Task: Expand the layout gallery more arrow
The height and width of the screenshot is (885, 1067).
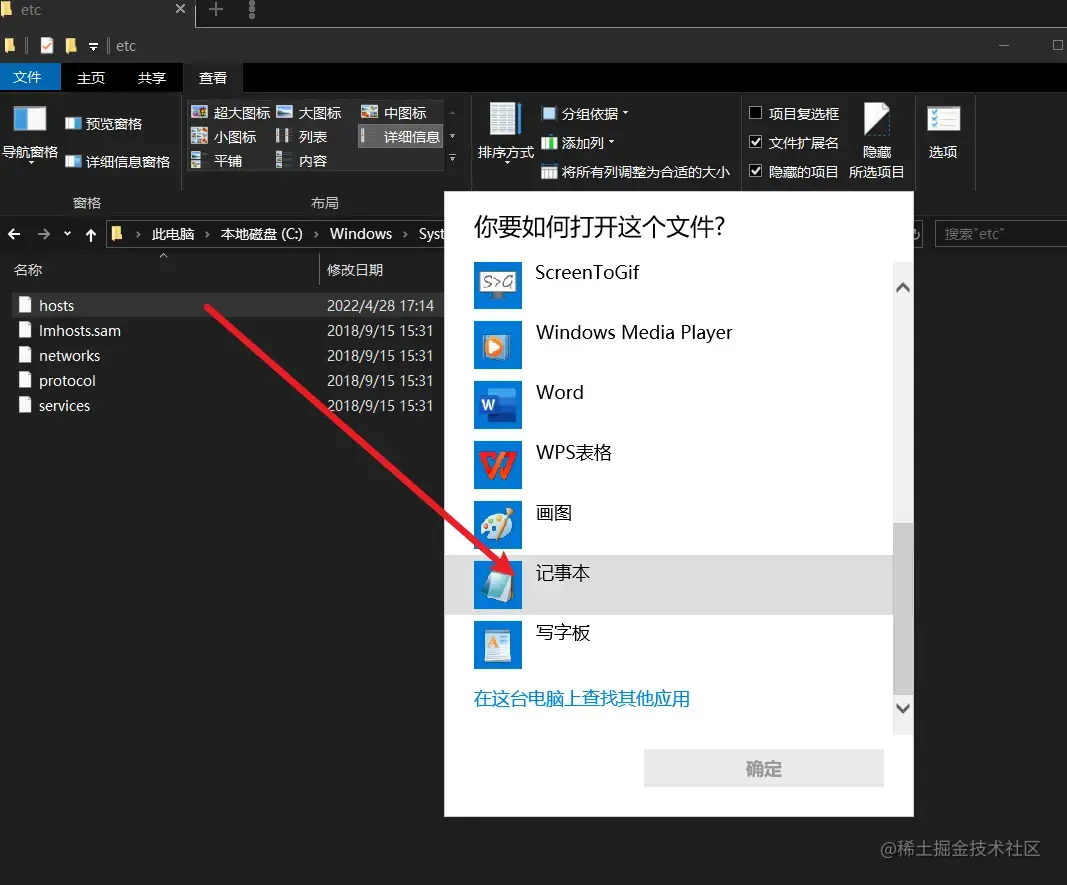Action: point(453,158)
